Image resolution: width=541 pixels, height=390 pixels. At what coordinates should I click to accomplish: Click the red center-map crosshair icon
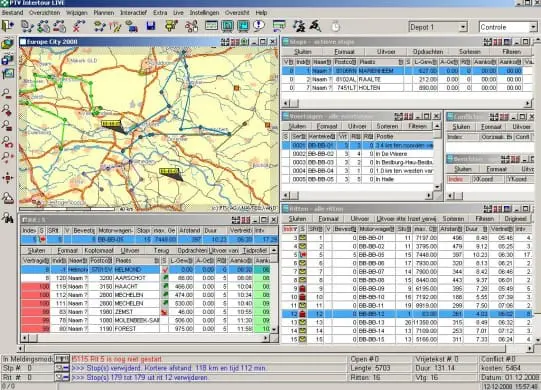point(7,178)
